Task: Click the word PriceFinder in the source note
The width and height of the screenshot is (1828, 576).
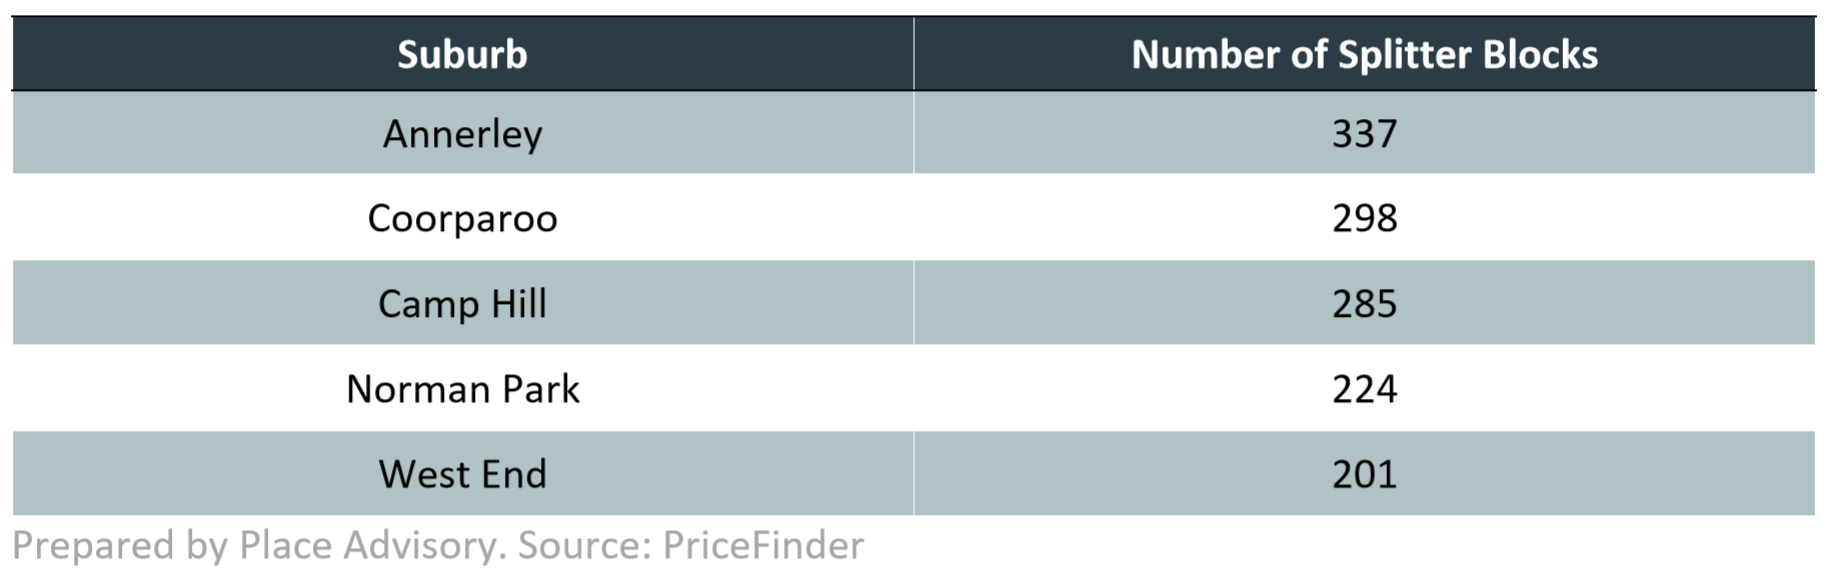Action: point(763,545)
